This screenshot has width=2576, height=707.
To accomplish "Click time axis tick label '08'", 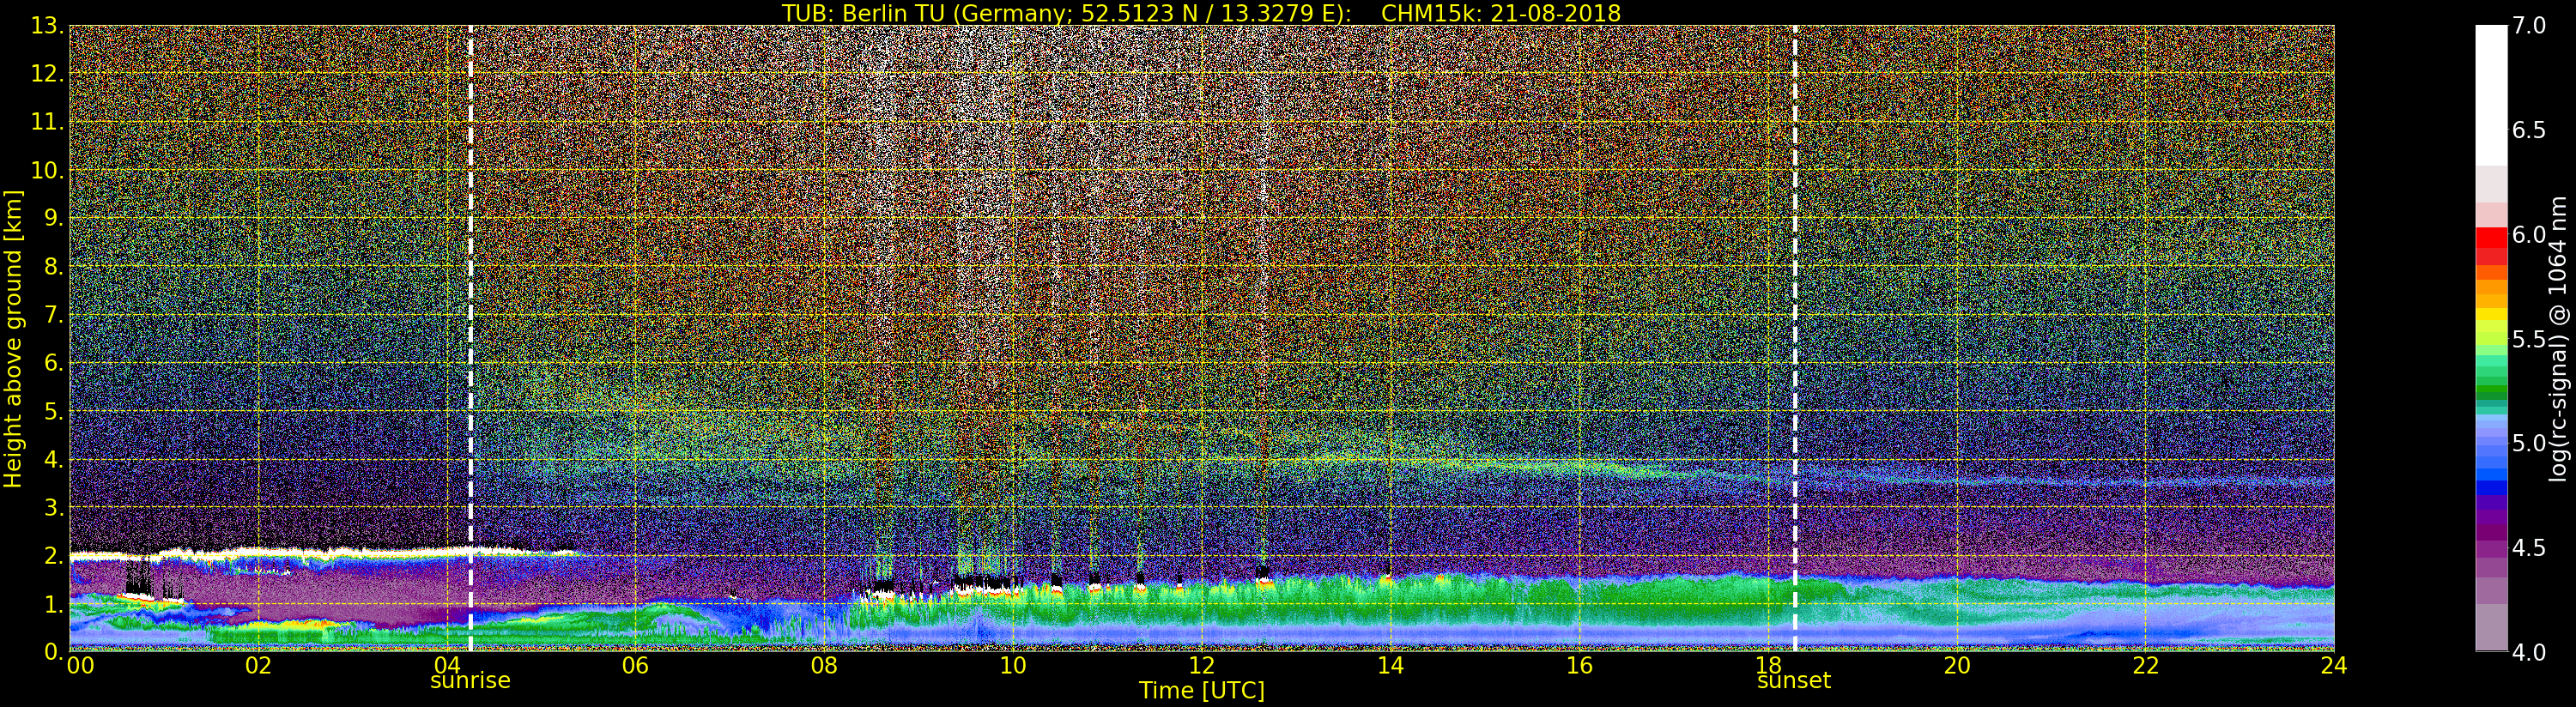I will tap(824, 665).
